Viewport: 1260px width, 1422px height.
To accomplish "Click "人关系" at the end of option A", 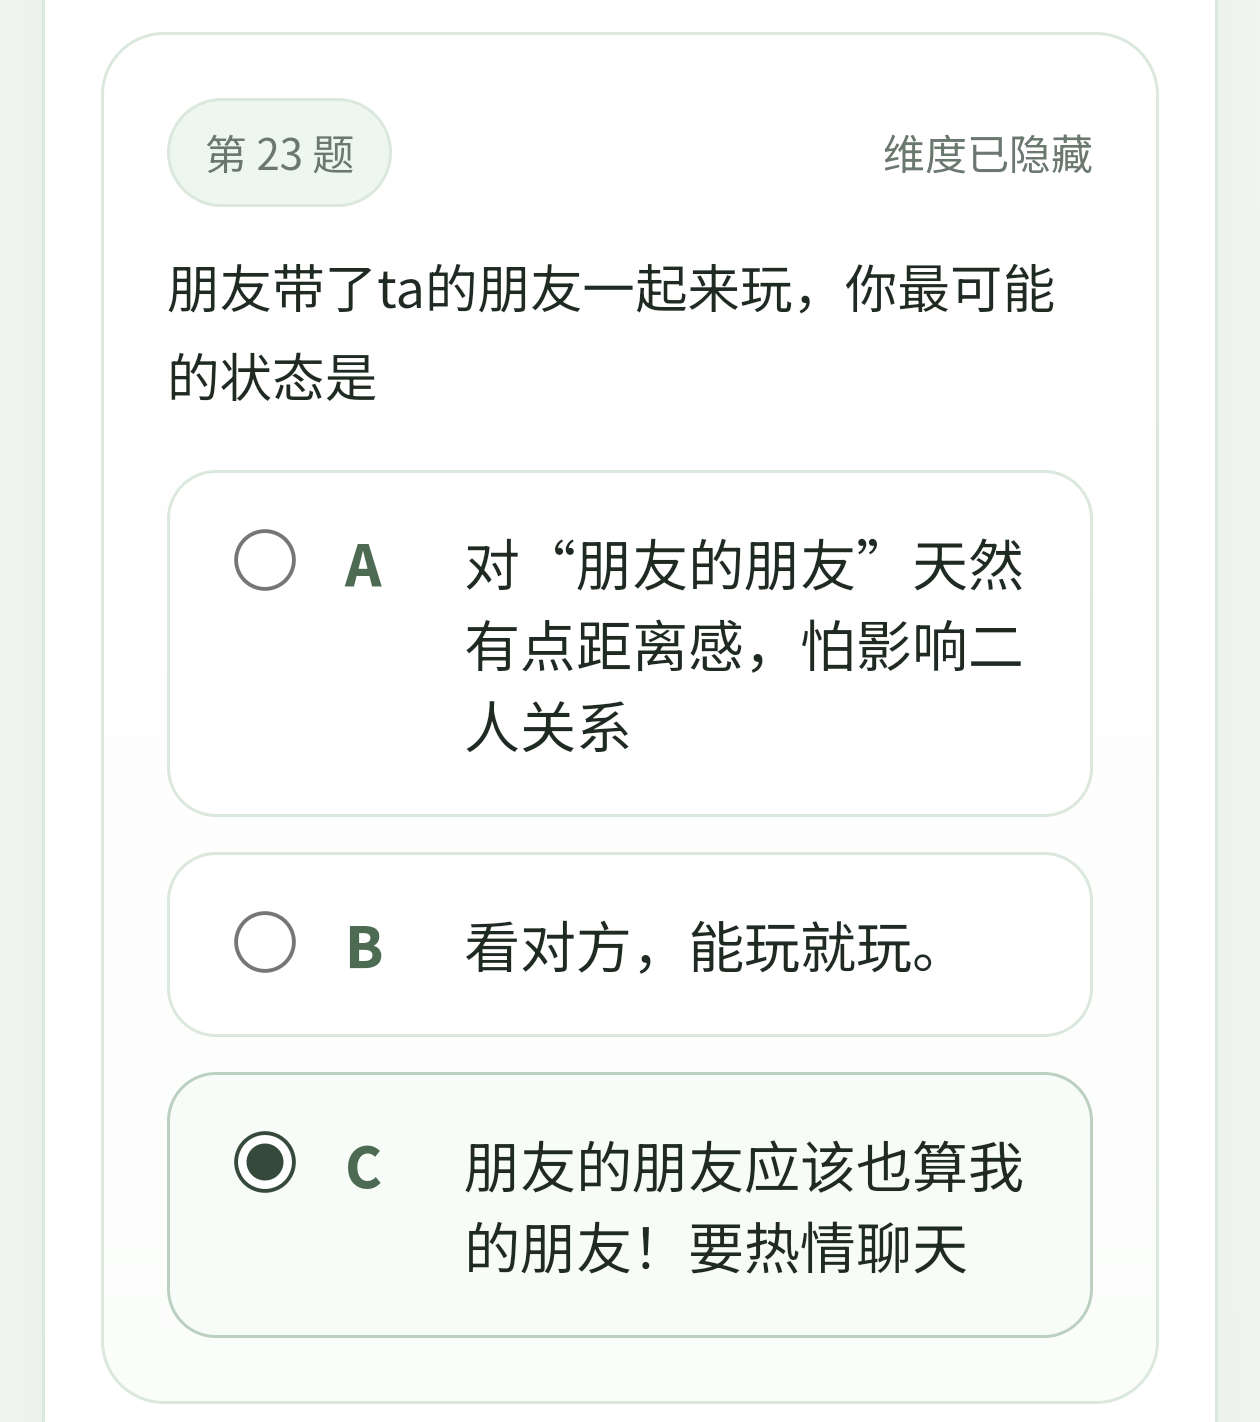I will pos(548,727).
